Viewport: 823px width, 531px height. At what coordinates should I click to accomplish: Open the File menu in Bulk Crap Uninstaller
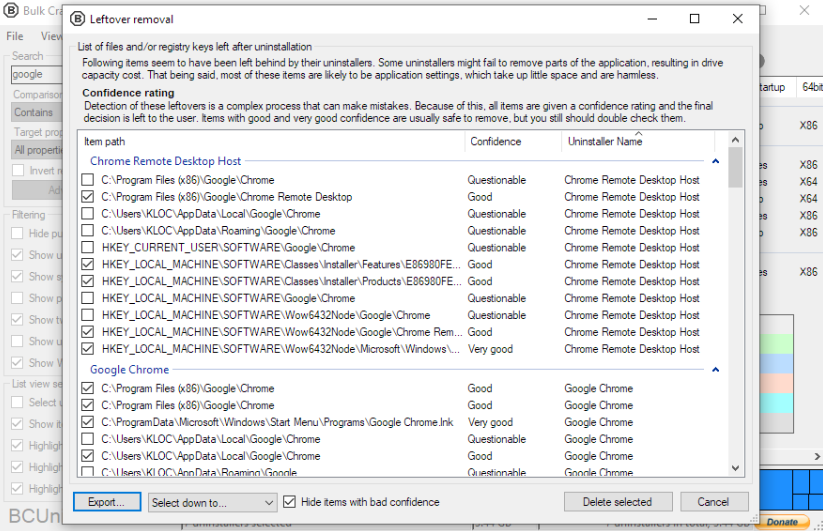[x=15, y=36]
